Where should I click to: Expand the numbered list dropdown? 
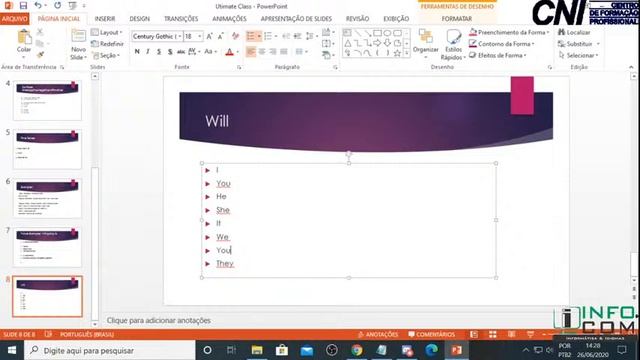point(276,36)
